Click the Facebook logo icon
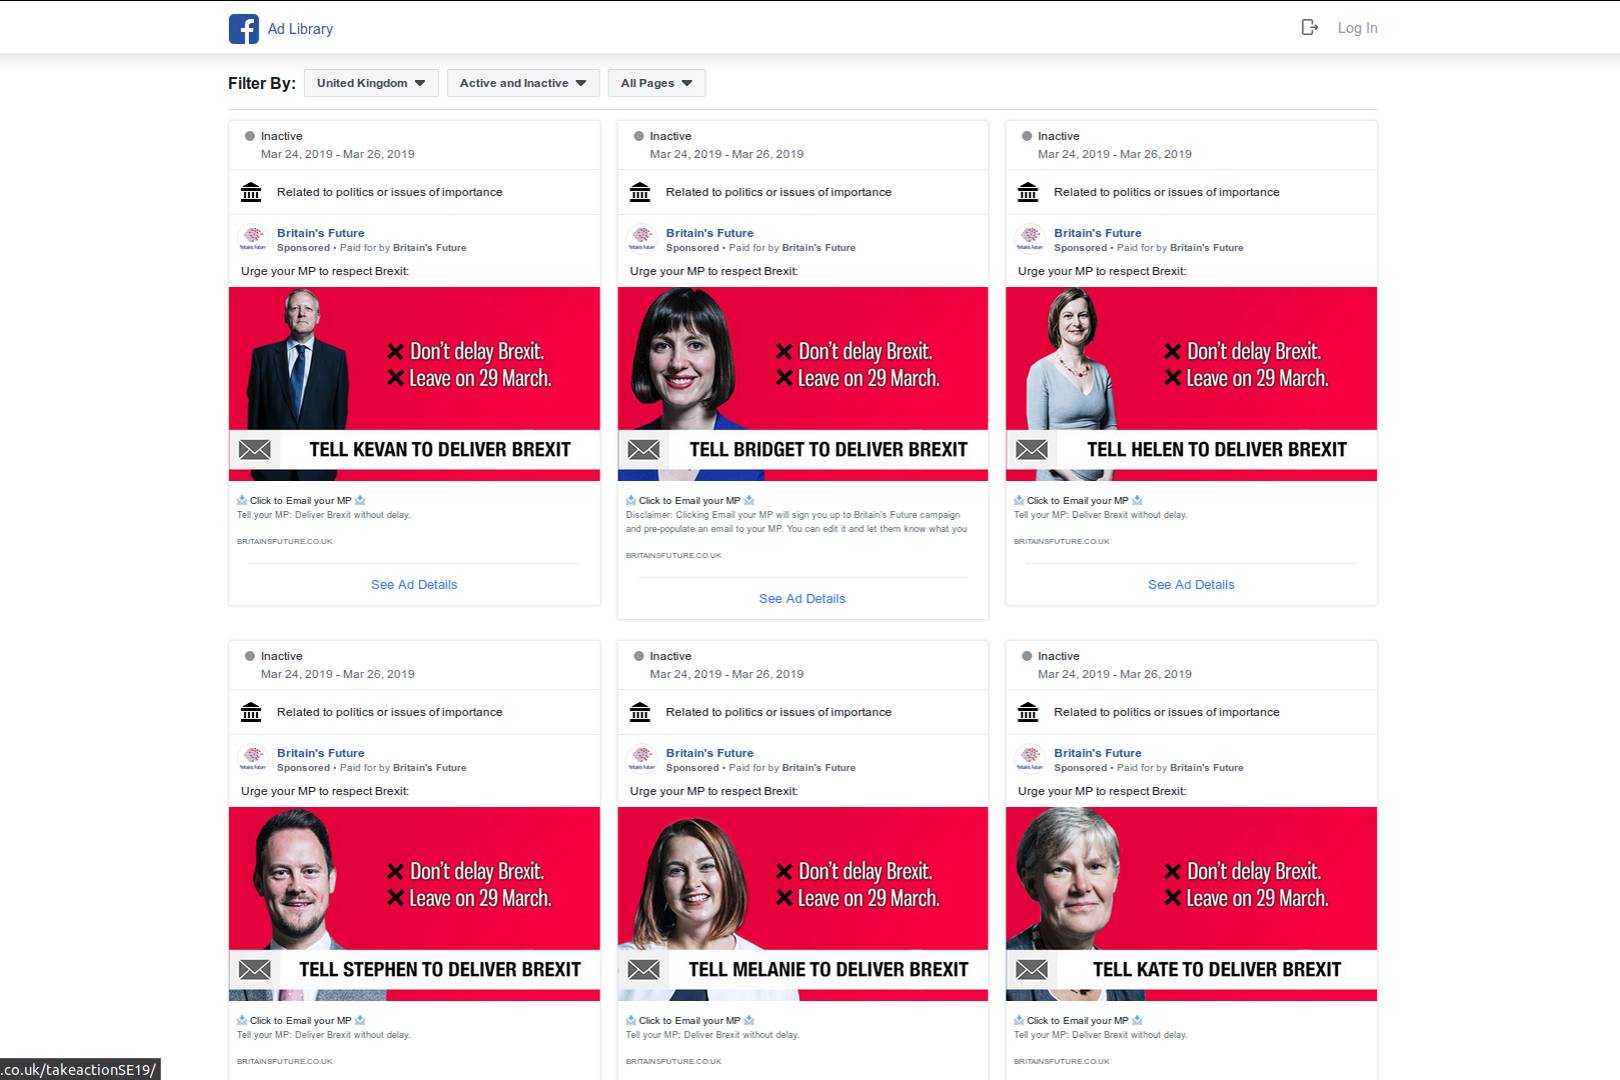The height and width of the screenshot is (1080, 1620). pyautogui.click(x=243, y=29)
